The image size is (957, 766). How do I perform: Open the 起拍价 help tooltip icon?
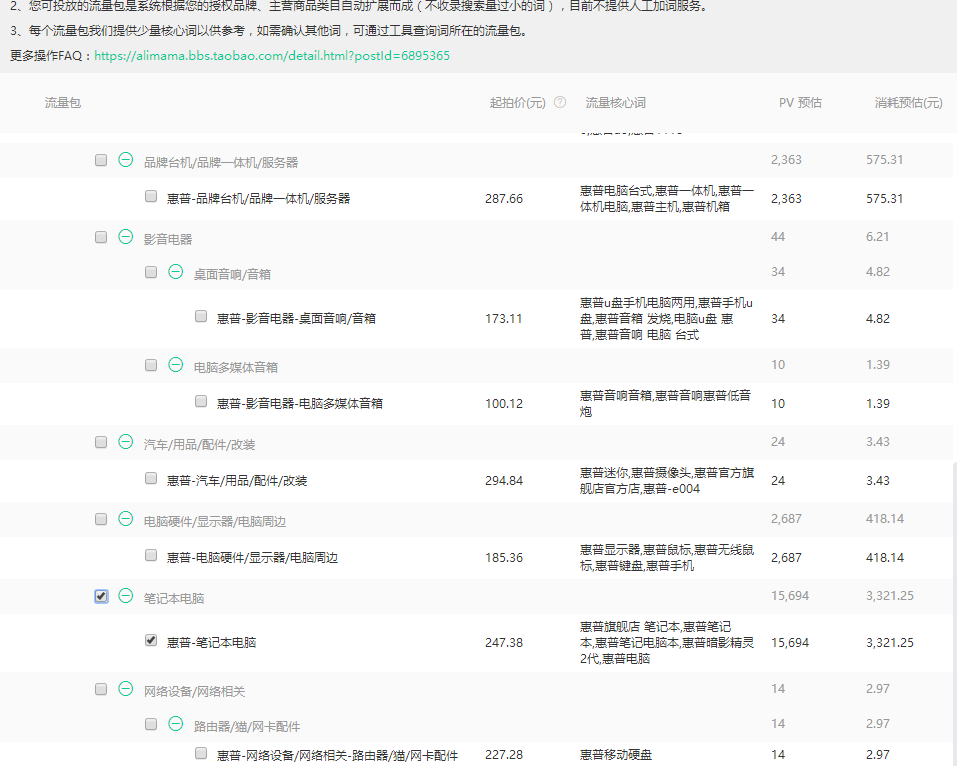558,101
